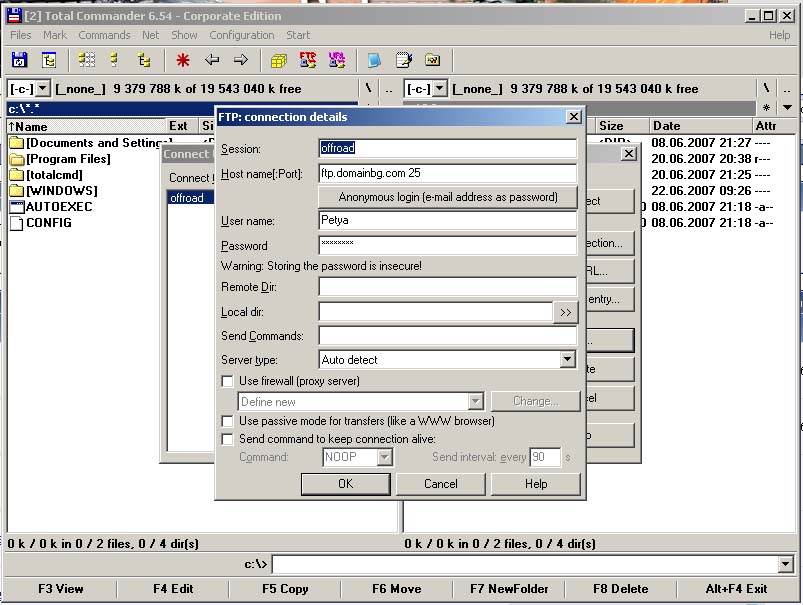
Task: Click the red asterisk invert selection icon
Action: (x=183, y=60)
